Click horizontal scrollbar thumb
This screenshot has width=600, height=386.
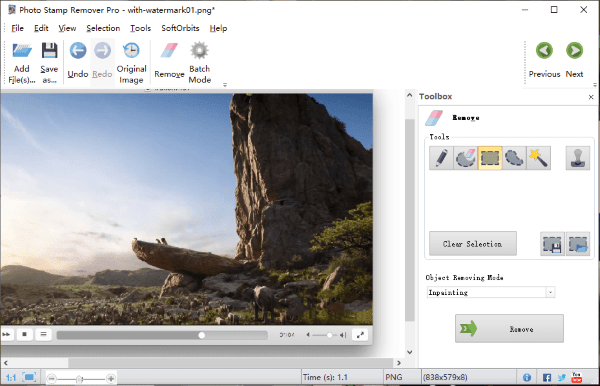[x=230, y=363]
